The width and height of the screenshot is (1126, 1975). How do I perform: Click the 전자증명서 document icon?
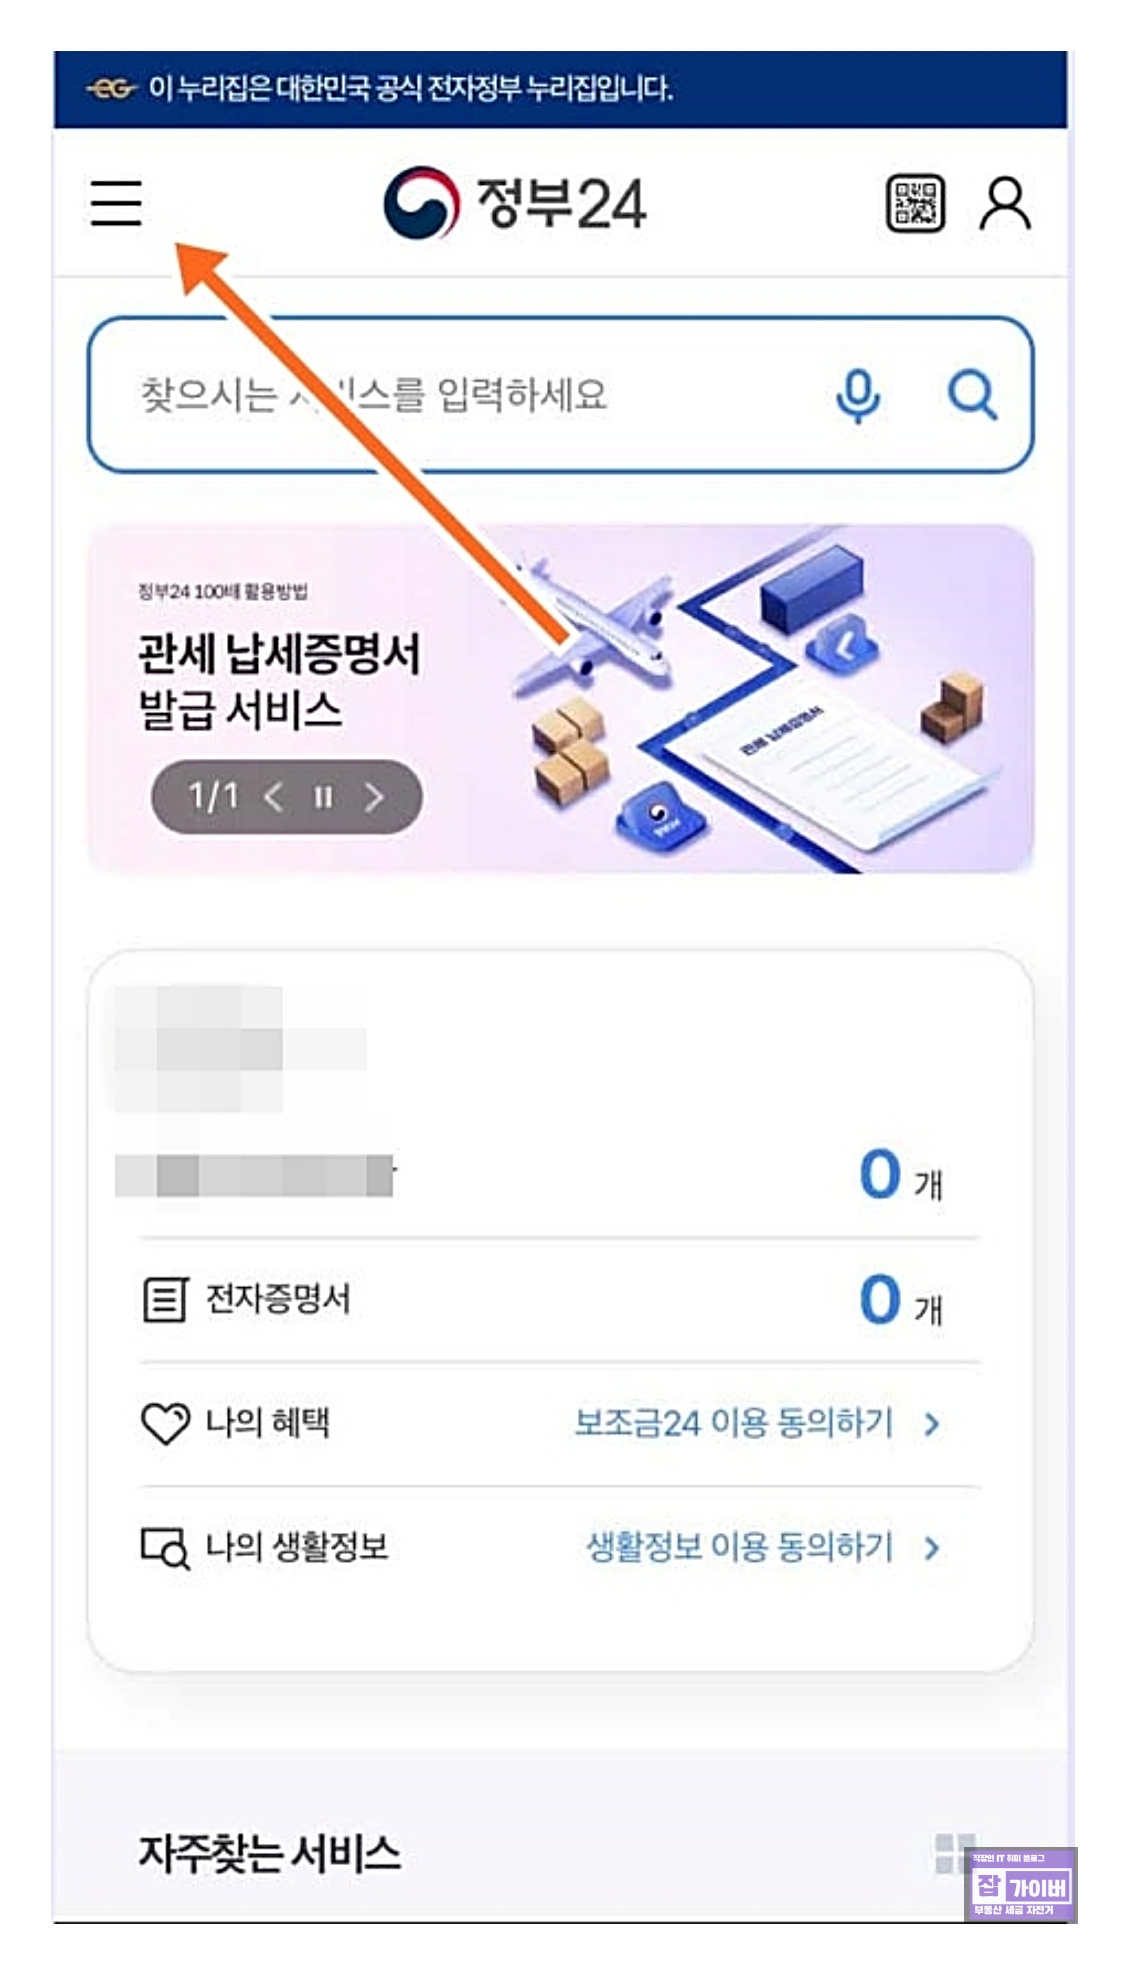(x=165, y=1299)
